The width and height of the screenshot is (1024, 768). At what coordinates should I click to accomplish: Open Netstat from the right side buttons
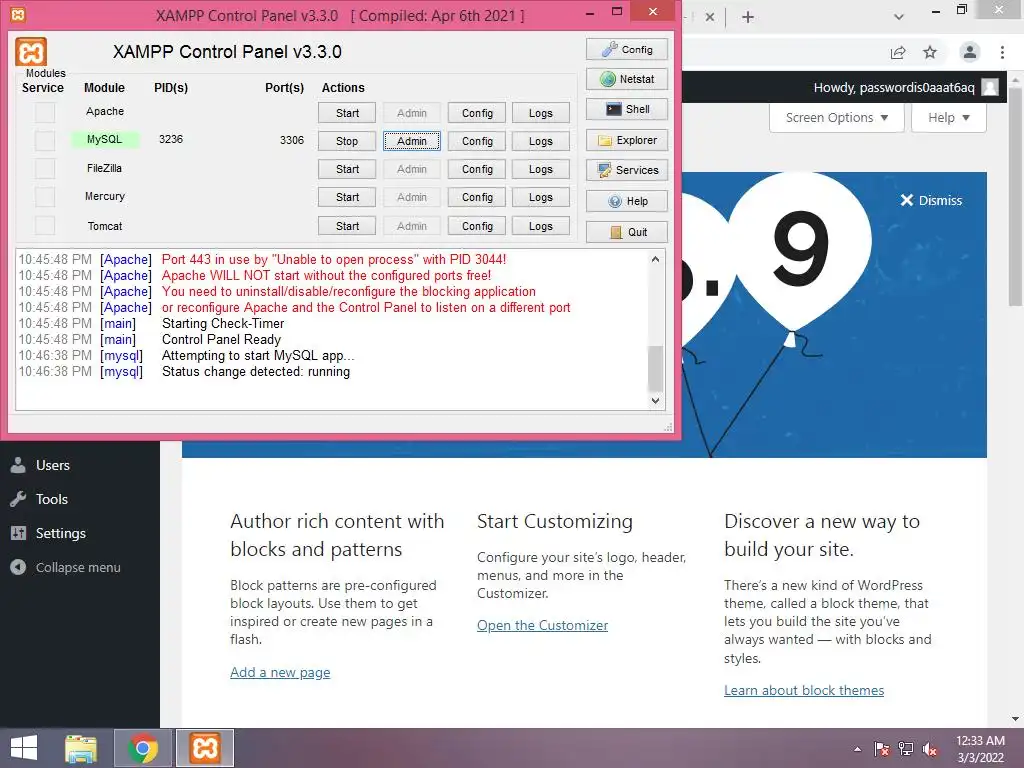[x=627, y=79]
